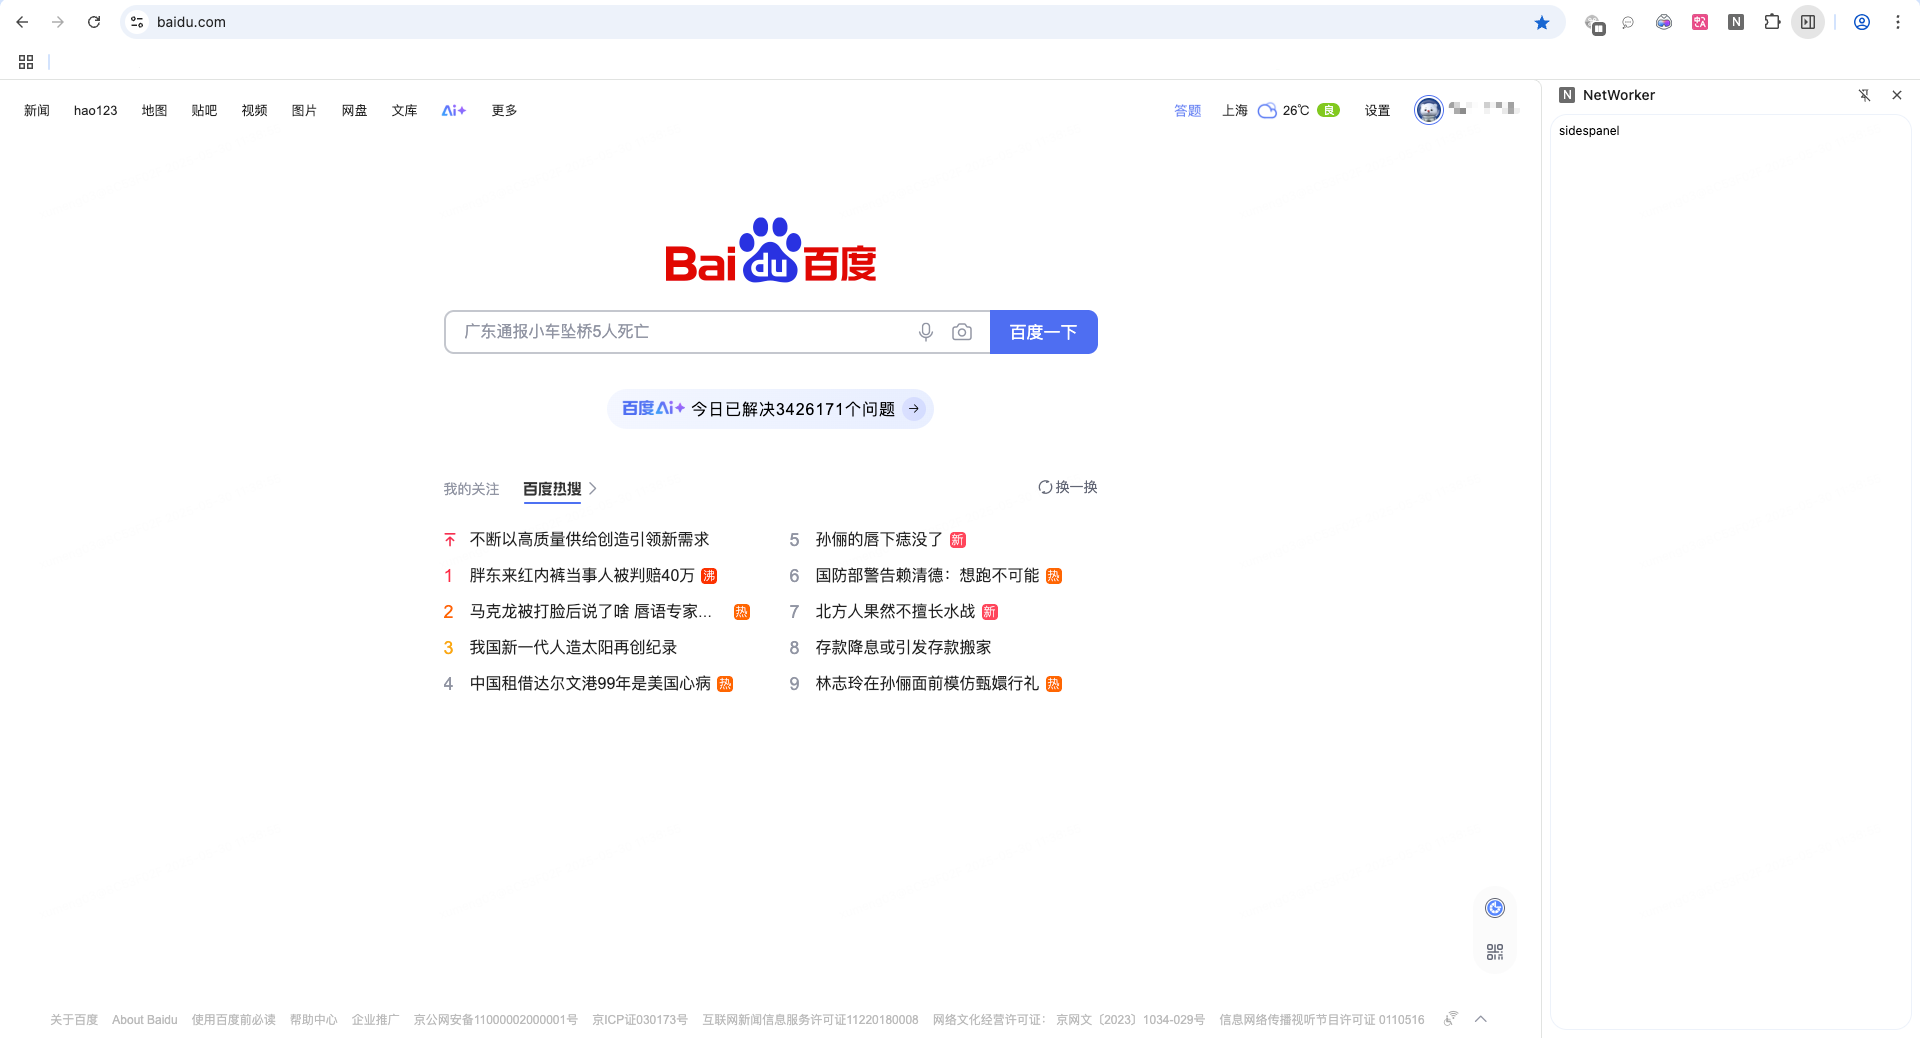The width and height of the screenshot is (1920, 1038).
Task: Switch to 我的关注 tab
Action: (471, 489)
